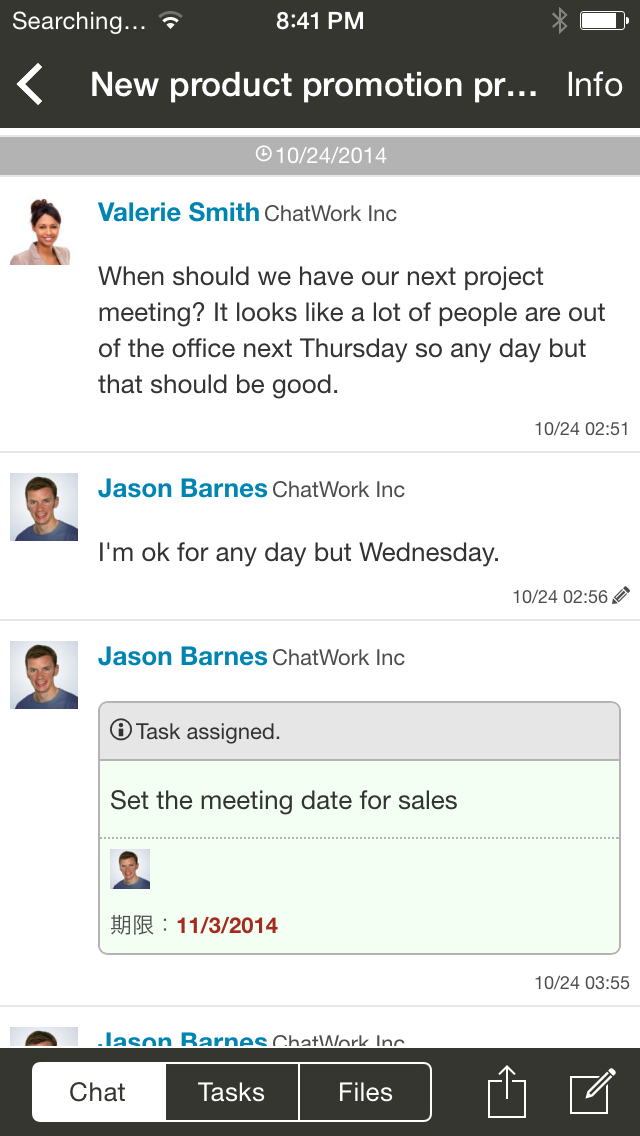This screenshot has height=1136, width=640.
Task: Tap the chat title 'New product promotion'
Action: coord(314,85)
